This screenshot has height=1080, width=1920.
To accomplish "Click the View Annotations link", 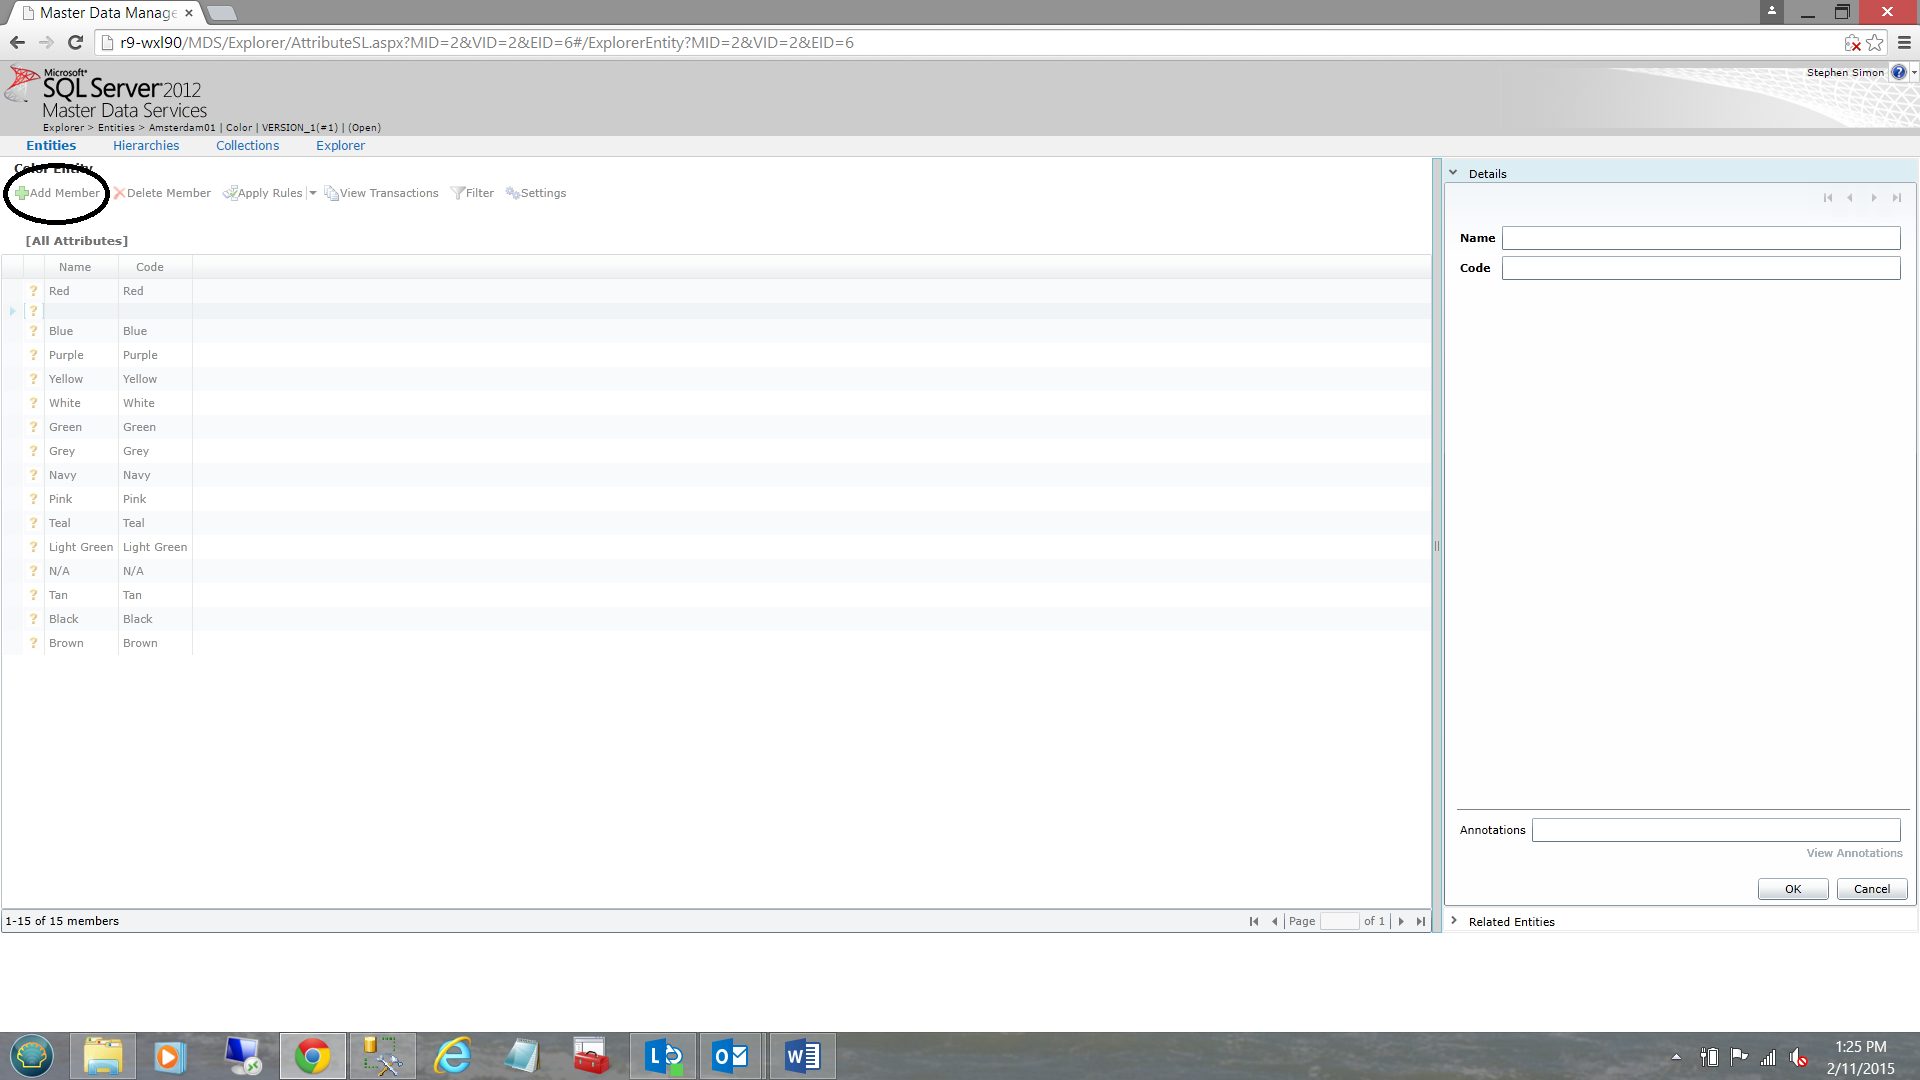I will 1854,853.
